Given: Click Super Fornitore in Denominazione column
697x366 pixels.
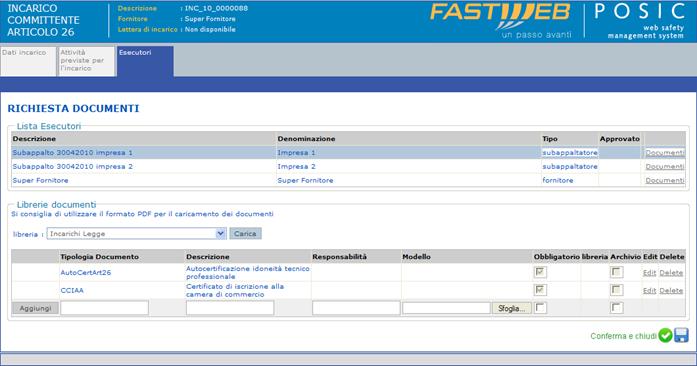Looking at the screenshot, I should (305, 180).
